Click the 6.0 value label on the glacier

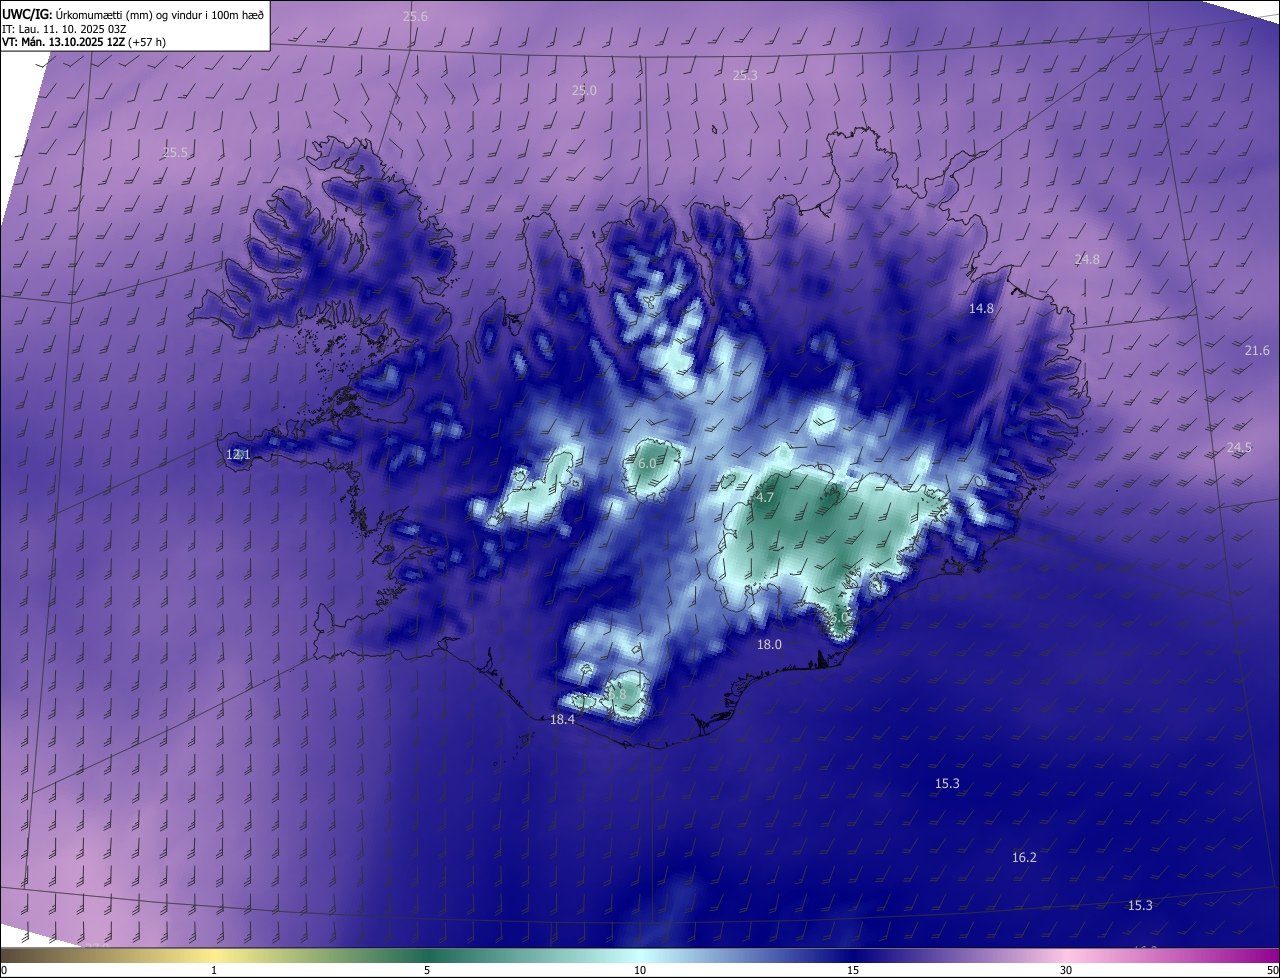tap(647, 463)
